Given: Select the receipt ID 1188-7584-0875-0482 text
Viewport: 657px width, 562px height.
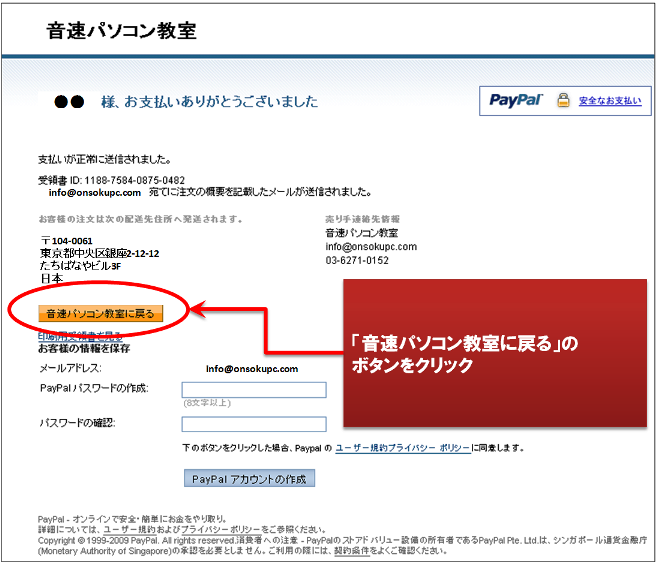Looking at the screenshot, I should [135, 181].
